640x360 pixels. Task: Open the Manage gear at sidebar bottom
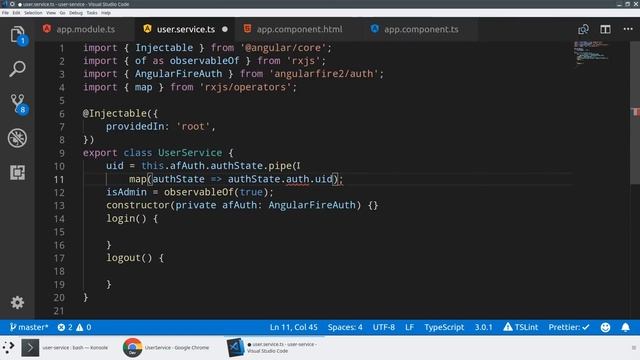[17, 302]
